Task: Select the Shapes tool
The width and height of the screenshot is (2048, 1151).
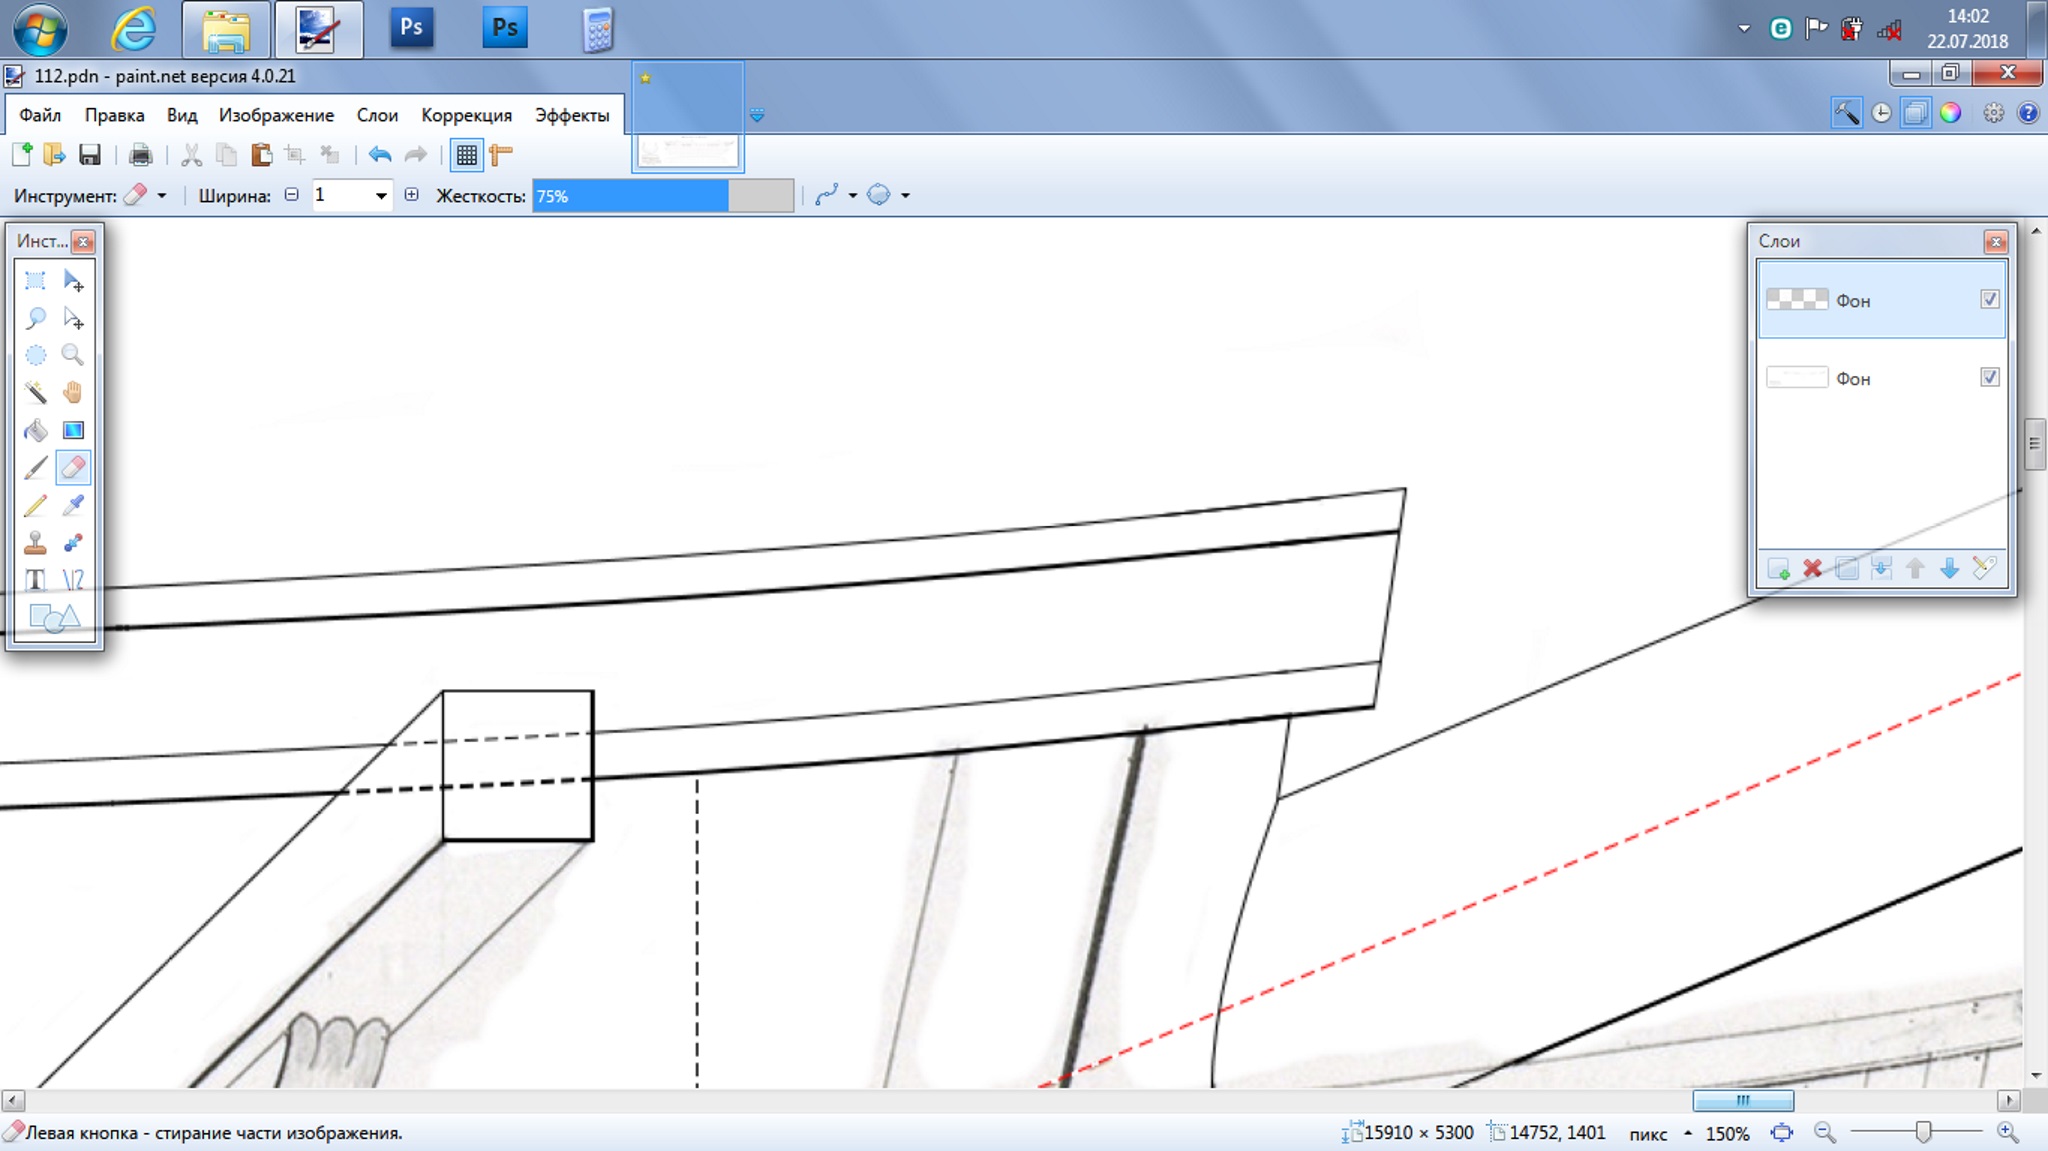Action: [54, 618]
